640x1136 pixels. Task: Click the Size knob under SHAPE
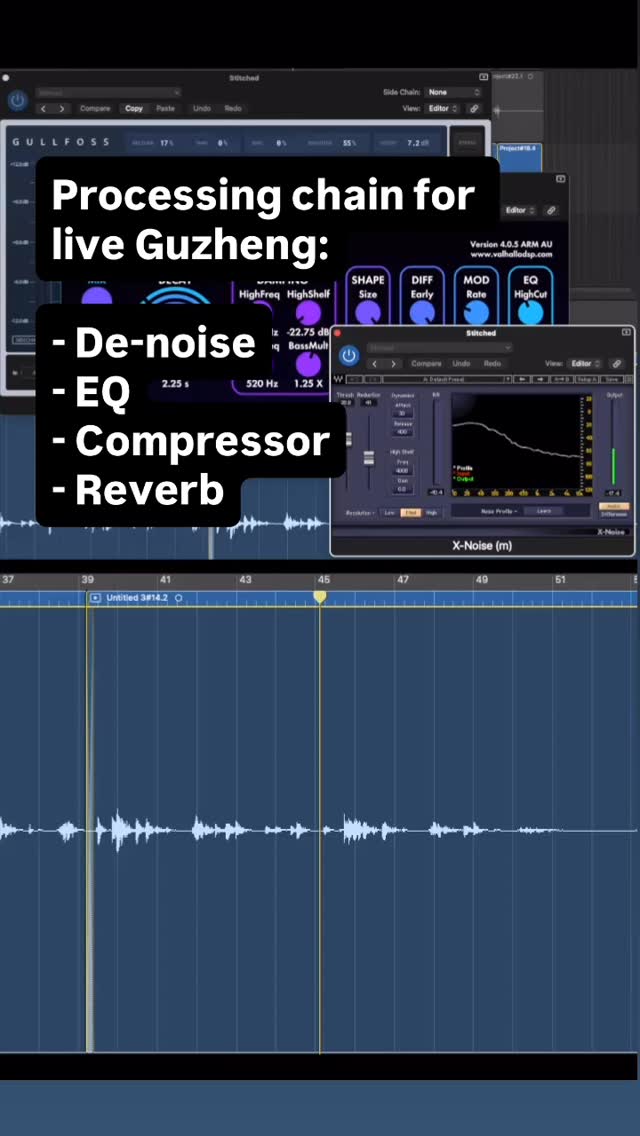point(368,312)
